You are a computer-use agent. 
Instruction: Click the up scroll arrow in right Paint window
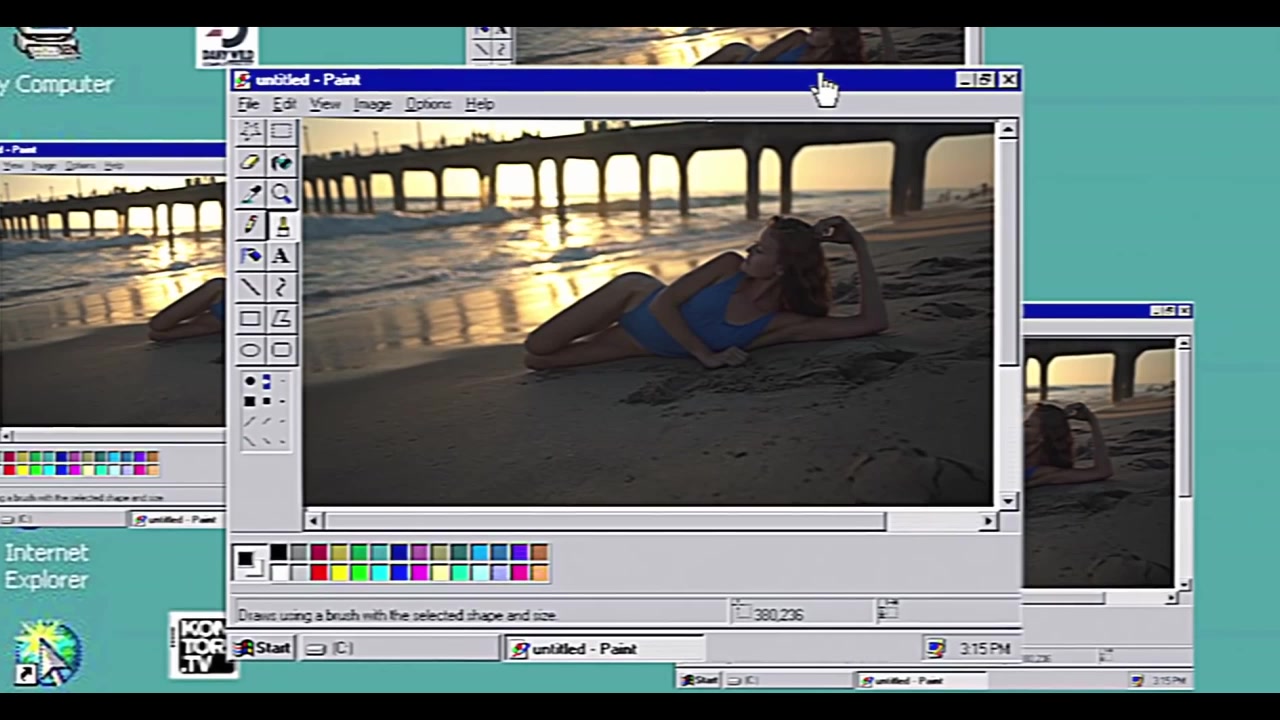1184,343
